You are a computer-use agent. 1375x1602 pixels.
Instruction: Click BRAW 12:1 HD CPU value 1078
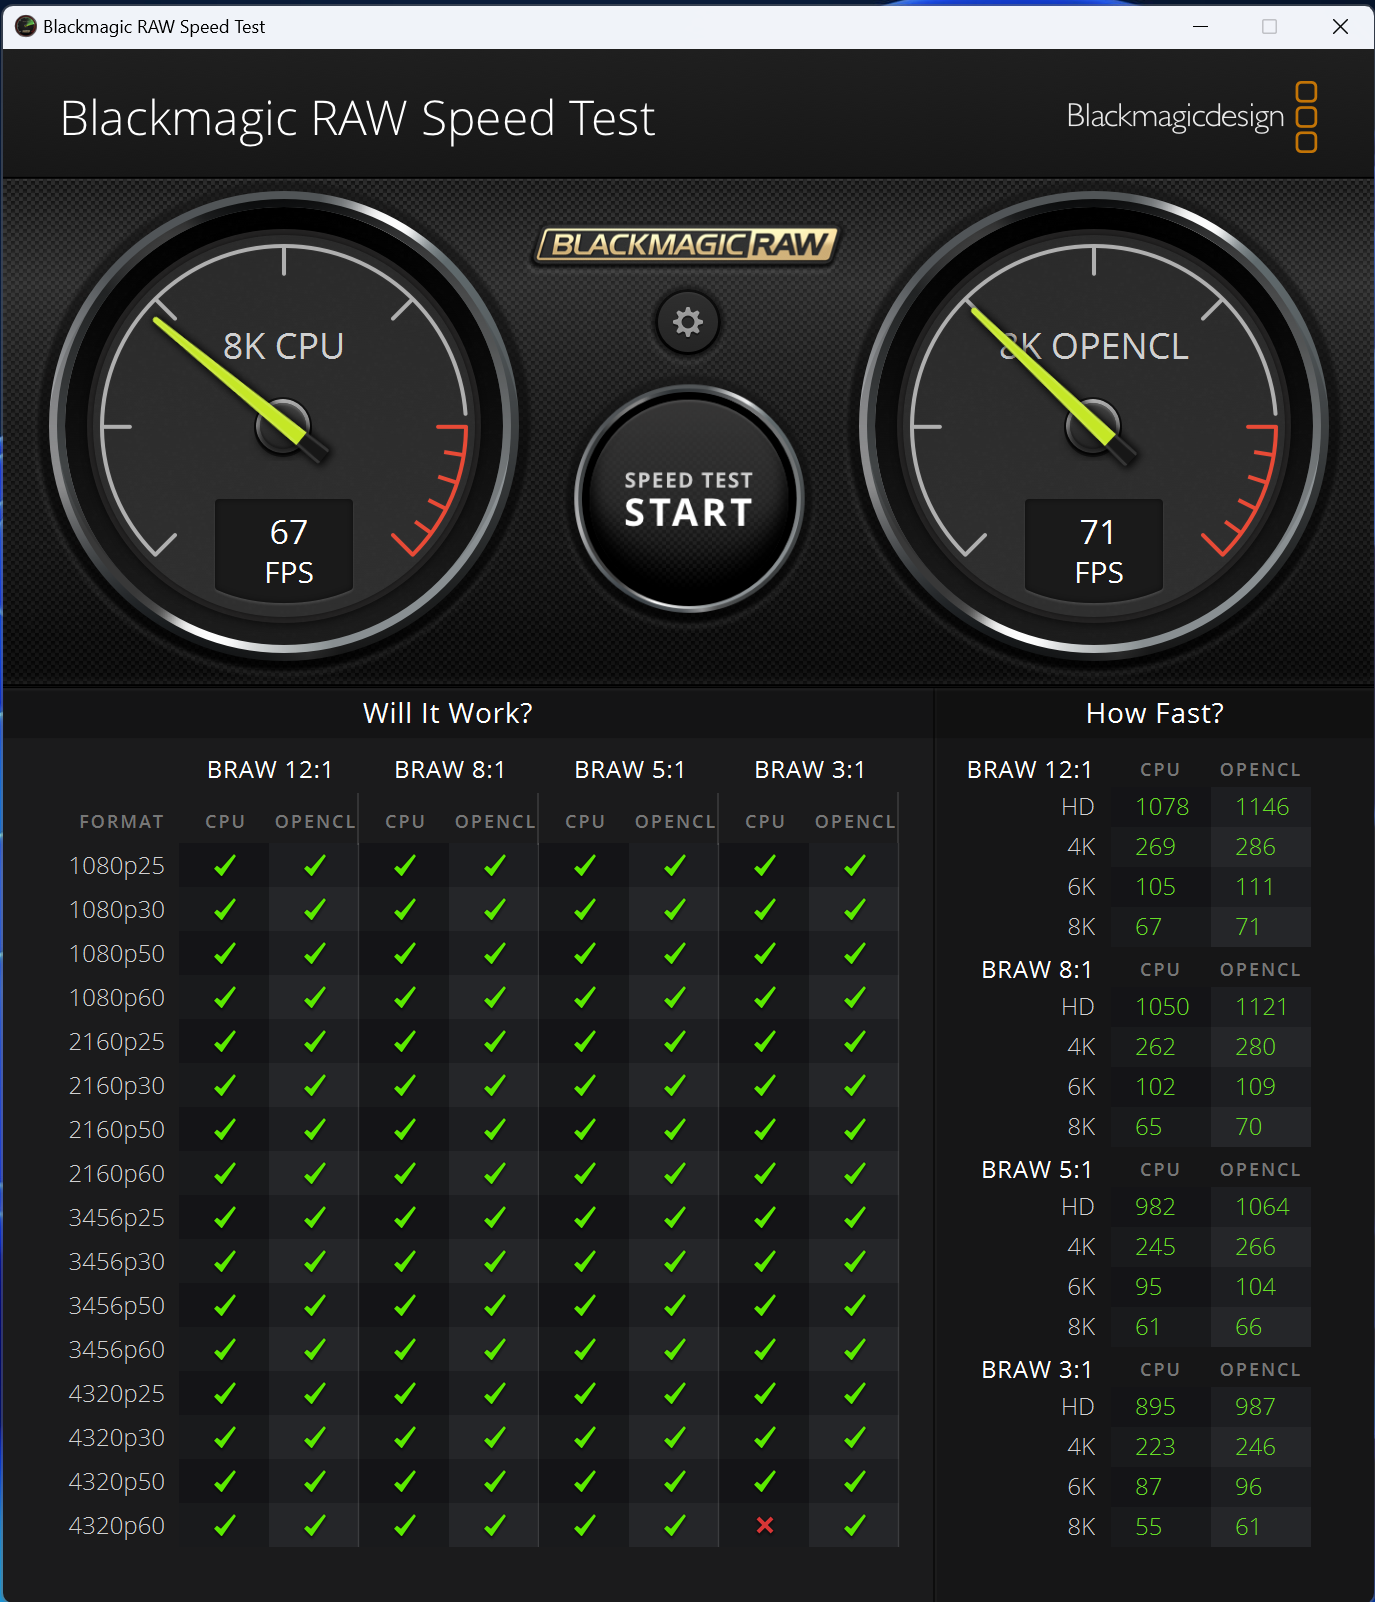click(x=1162, y=807)
